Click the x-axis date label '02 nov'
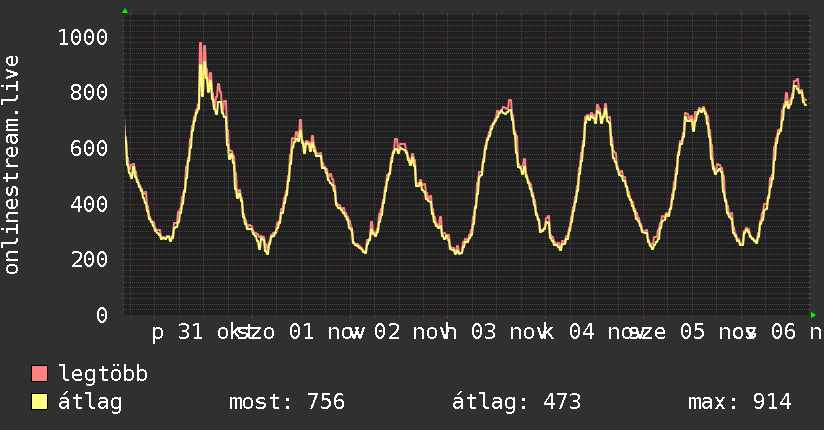This screenshot has width=824, height=430. 412,332
